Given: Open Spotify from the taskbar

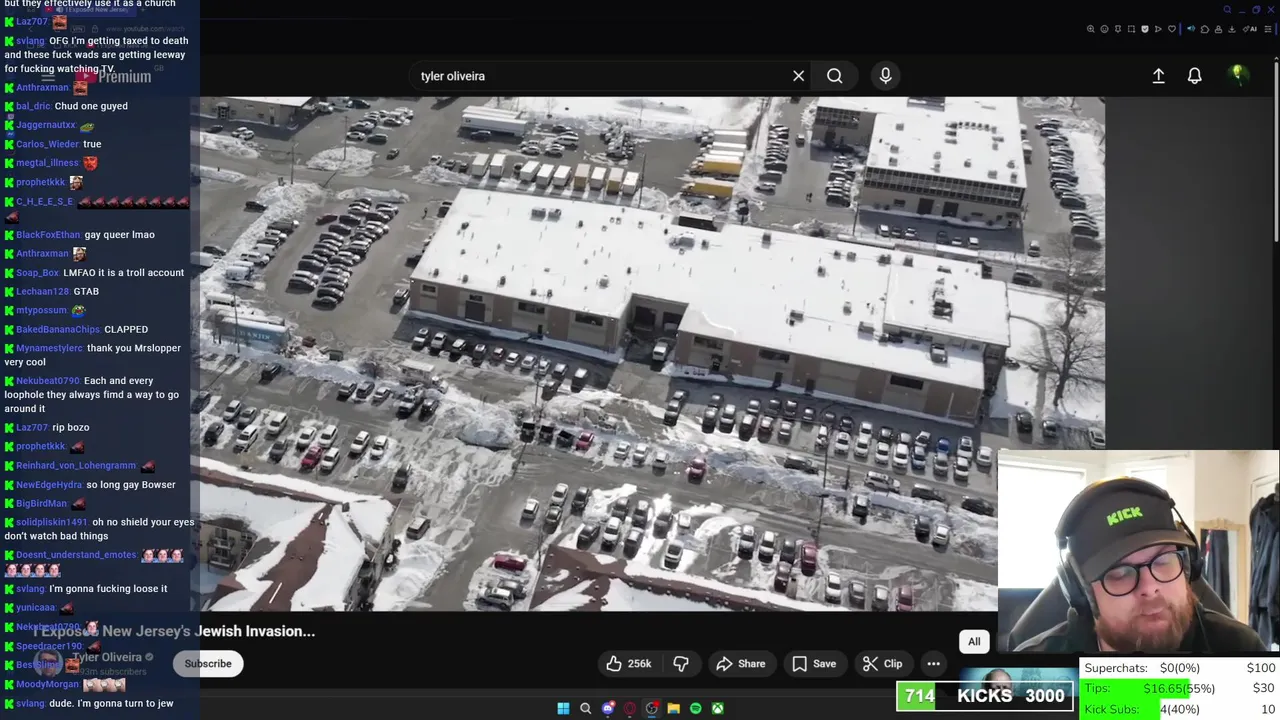Looking at the screenshot, I should click(696, 708).
